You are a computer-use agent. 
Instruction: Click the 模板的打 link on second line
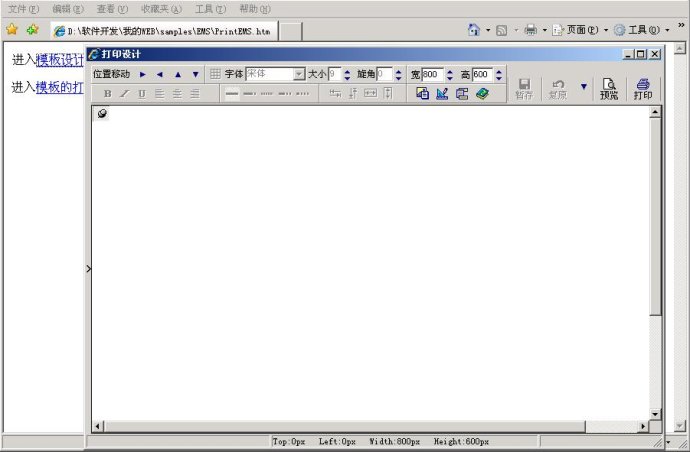[x=59, y=87]
